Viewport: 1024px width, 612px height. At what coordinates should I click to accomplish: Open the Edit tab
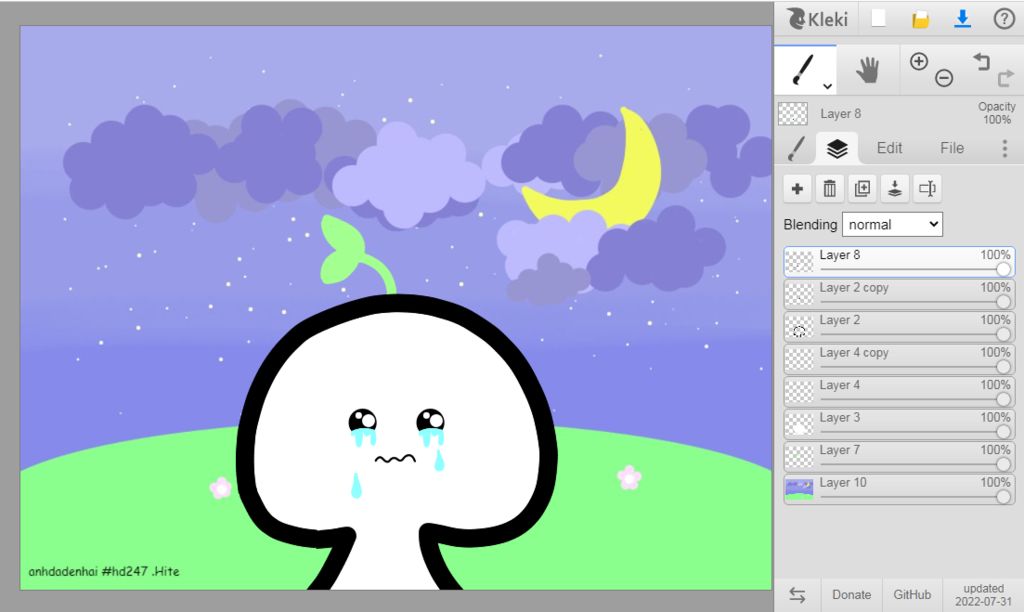coord(889,148)
